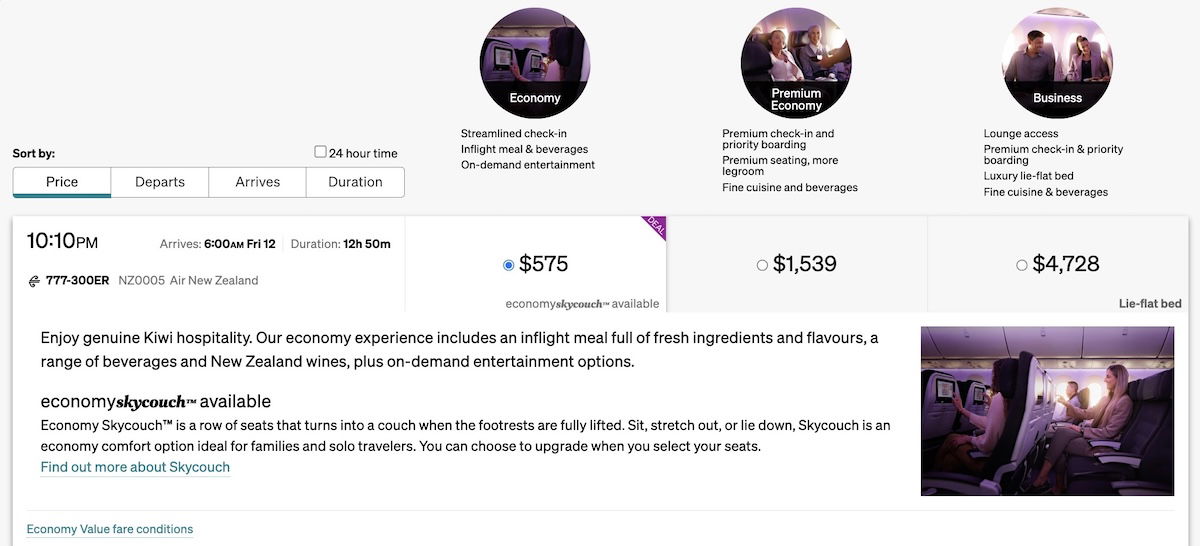Click the Premium Economy cabin circle image
This screenshot has width=1200, height=546.
tap(796, 62)
